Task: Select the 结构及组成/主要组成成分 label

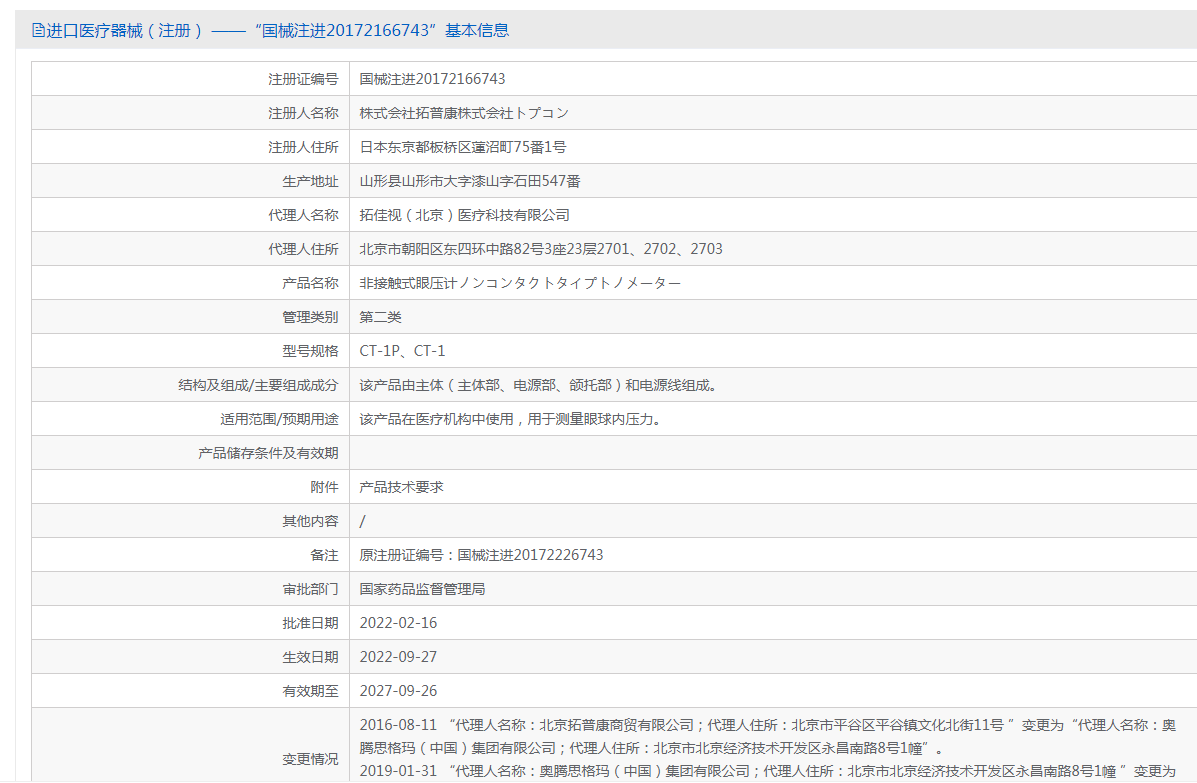Action: click(x=258, y=385)
